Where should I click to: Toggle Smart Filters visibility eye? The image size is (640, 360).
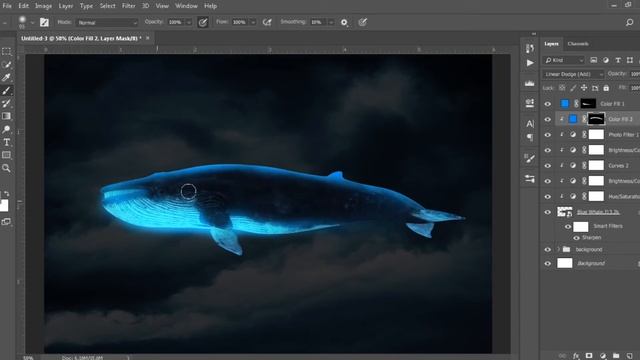pyautogui.click(x=568, y=227)
